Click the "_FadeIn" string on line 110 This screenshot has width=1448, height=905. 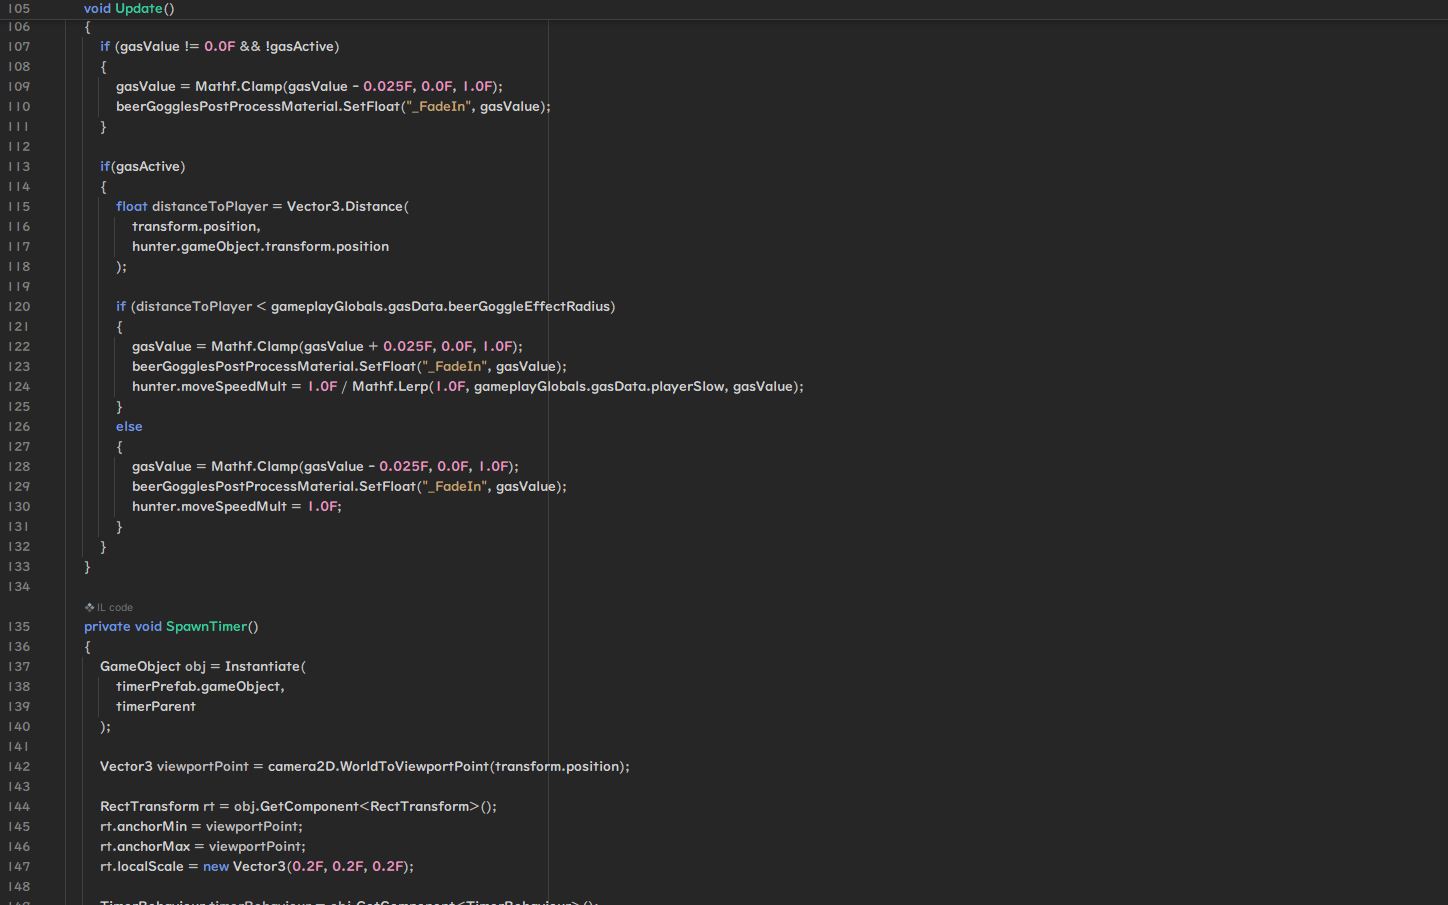pos(436,106)
